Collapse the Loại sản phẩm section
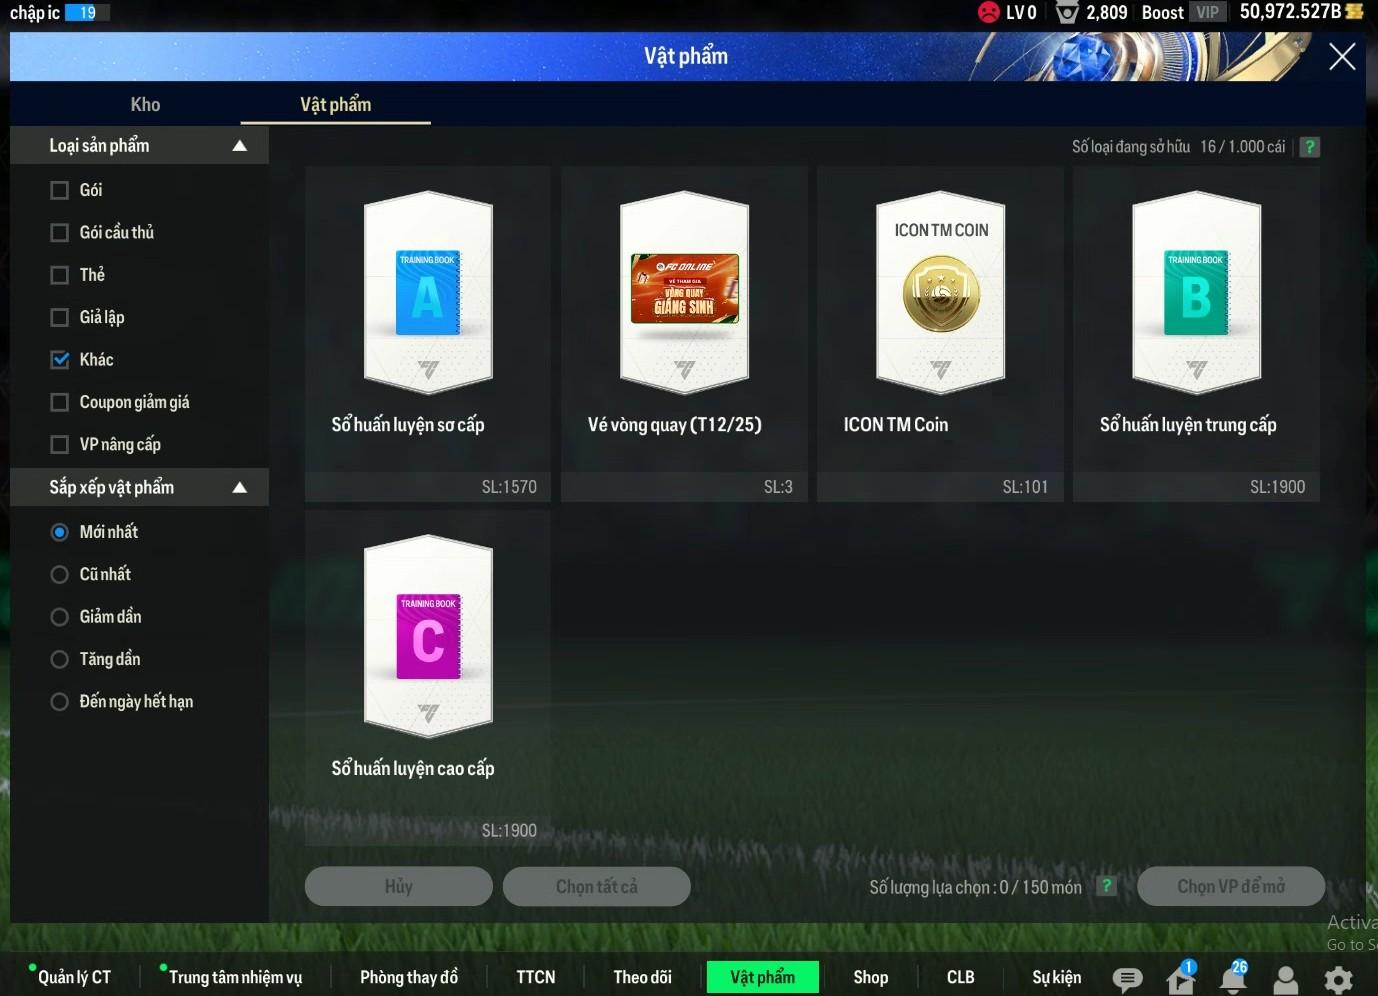This screenshot has width=1378, height=996. pyautogui.click(x=239, y=146)
